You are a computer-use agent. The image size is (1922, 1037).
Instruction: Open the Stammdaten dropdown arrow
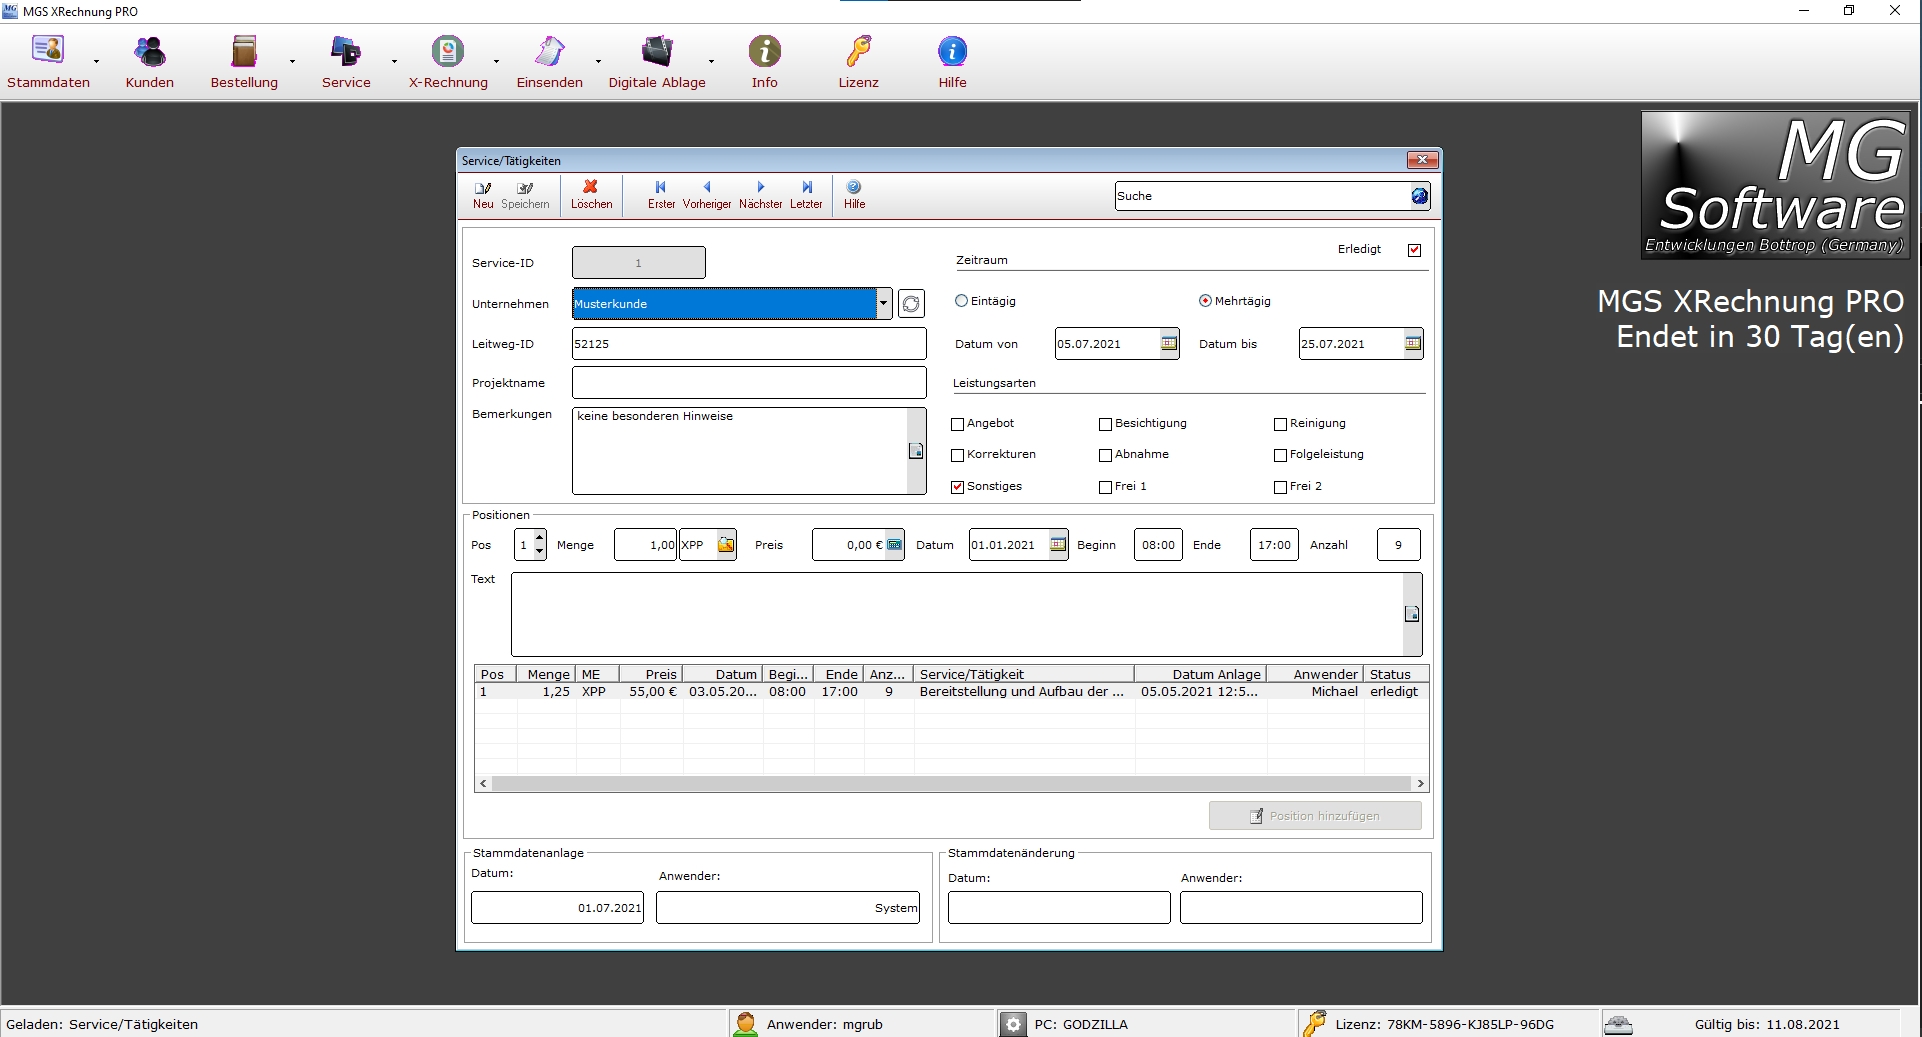97,62
